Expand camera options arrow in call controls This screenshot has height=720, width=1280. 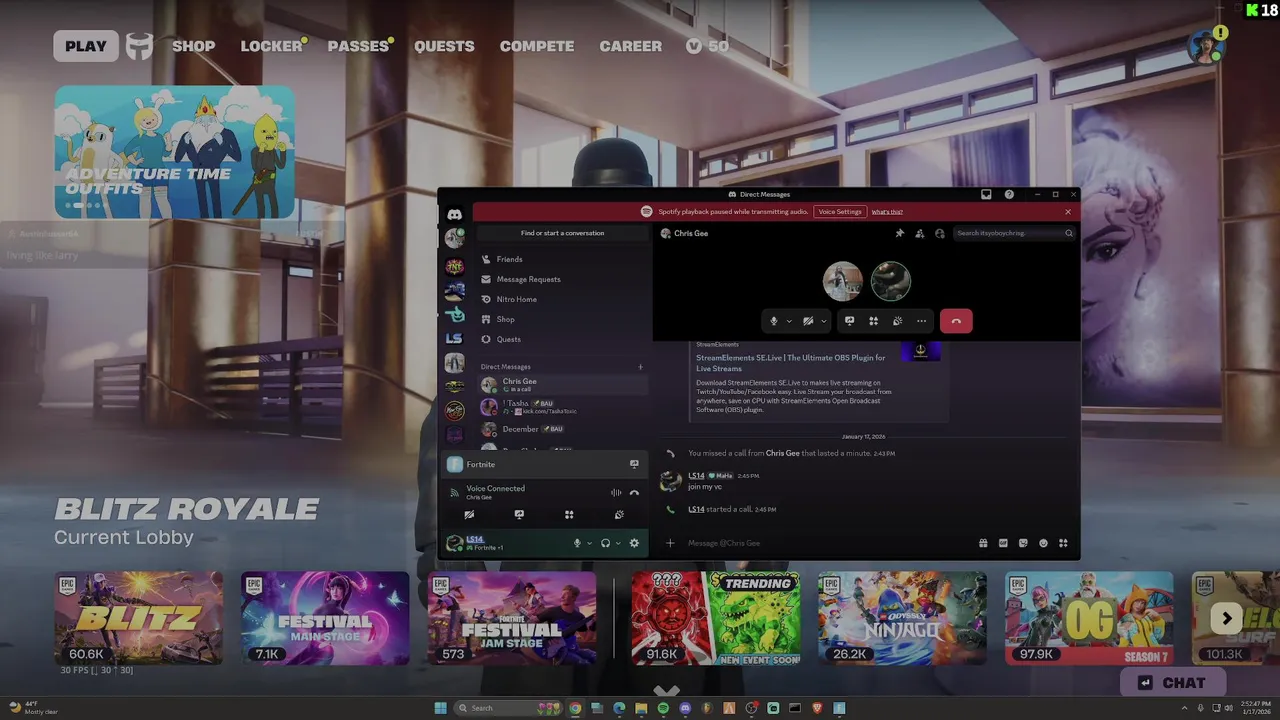(x=824, y=321)
